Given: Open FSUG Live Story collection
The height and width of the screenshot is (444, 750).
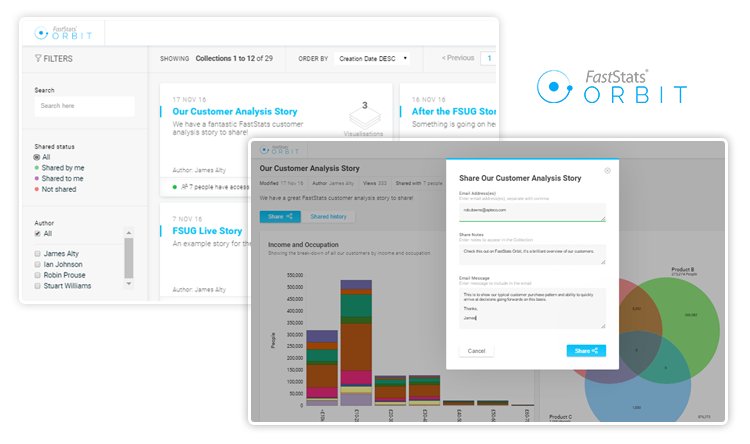Looking at the screenshot, I should pyautogui.click(x=207, y=231).
